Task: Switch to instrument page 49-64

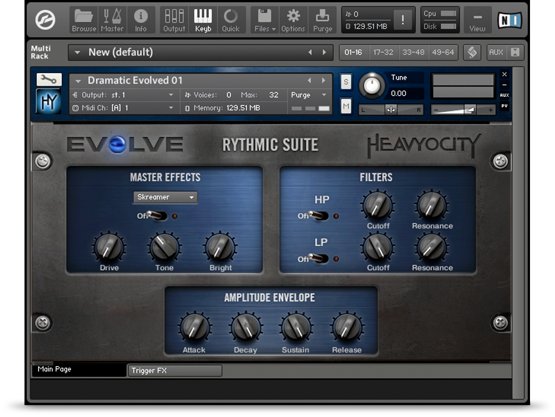Action: click(443, 52)
